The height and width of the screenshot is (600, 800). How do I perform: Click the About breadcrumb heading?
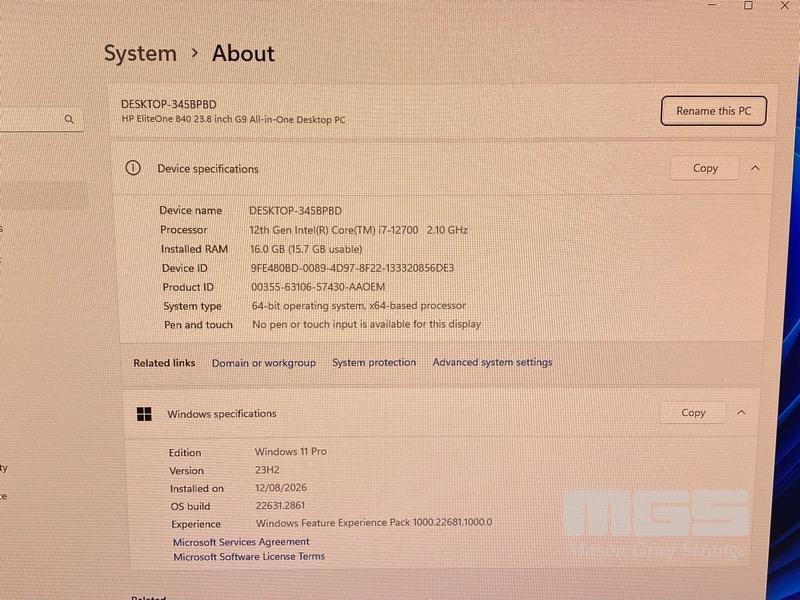tap(243, 53)
